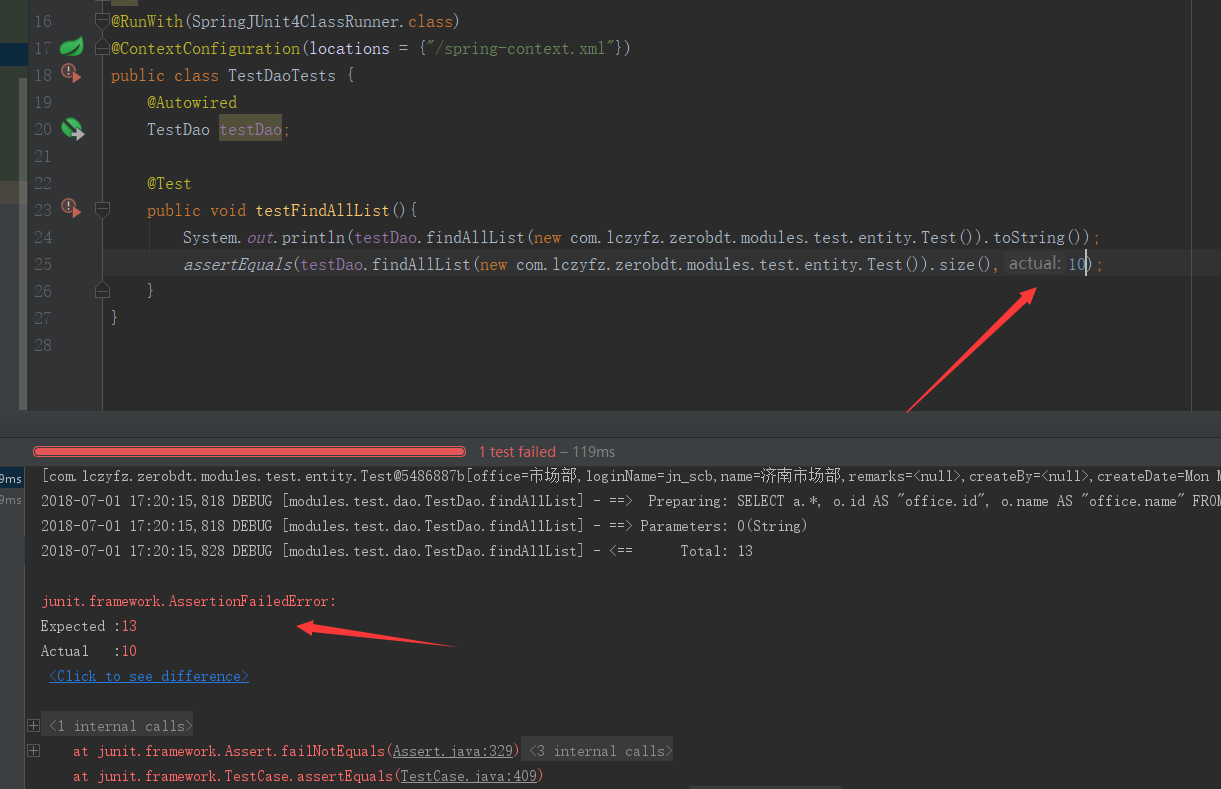Click the assertEquals call on line 25
Screen dimensions: 1221x789
tap(237, 264)
